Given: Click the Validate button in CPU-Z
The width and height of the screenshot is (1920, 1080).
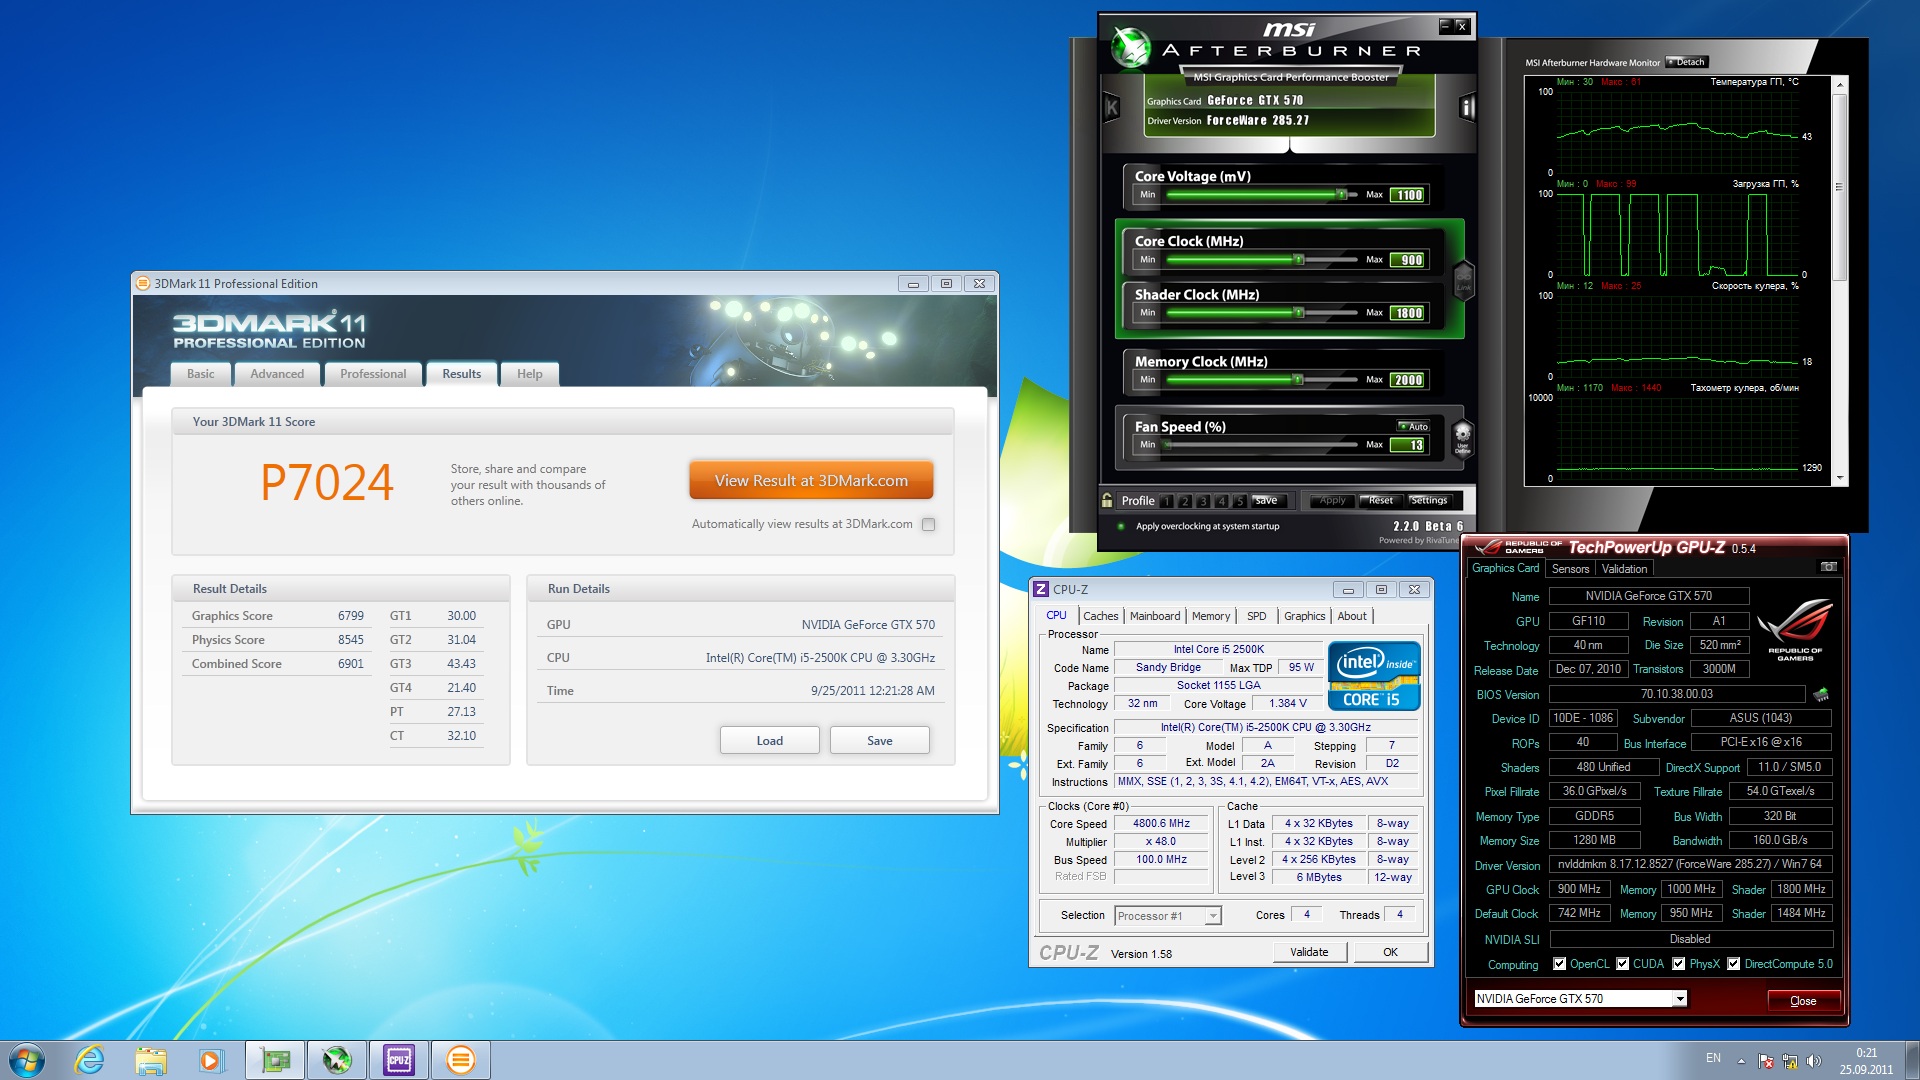Looking at the screenshot, I should (1308, 952).
